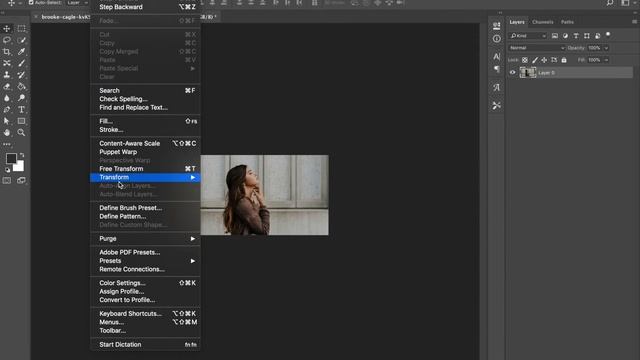Toggle lock transparent pixels
Screen dimensions: 640x360
click(x=525, y=60)
